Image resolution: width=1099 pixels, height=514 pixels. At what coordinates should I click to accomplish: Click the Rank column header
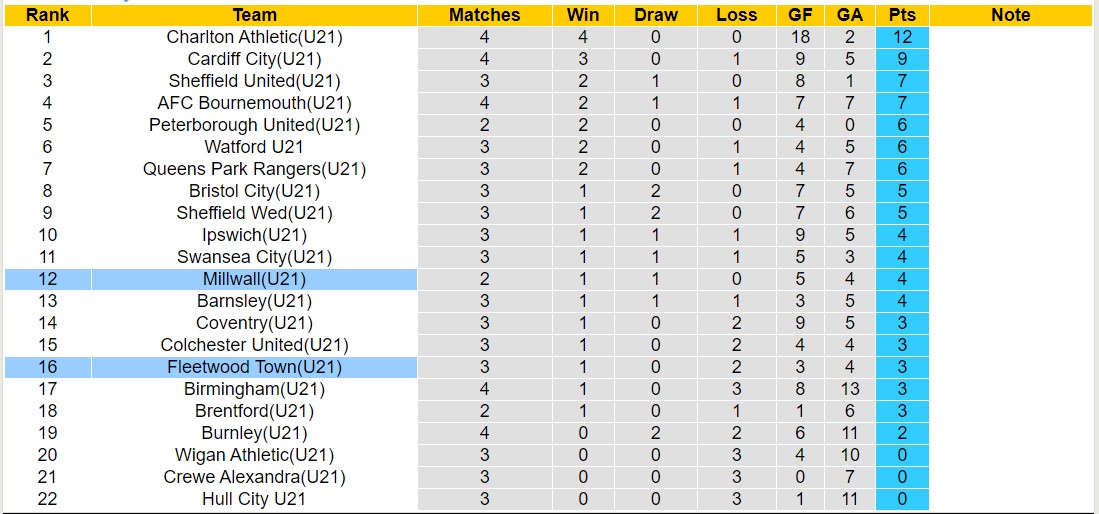click(47, 15)
